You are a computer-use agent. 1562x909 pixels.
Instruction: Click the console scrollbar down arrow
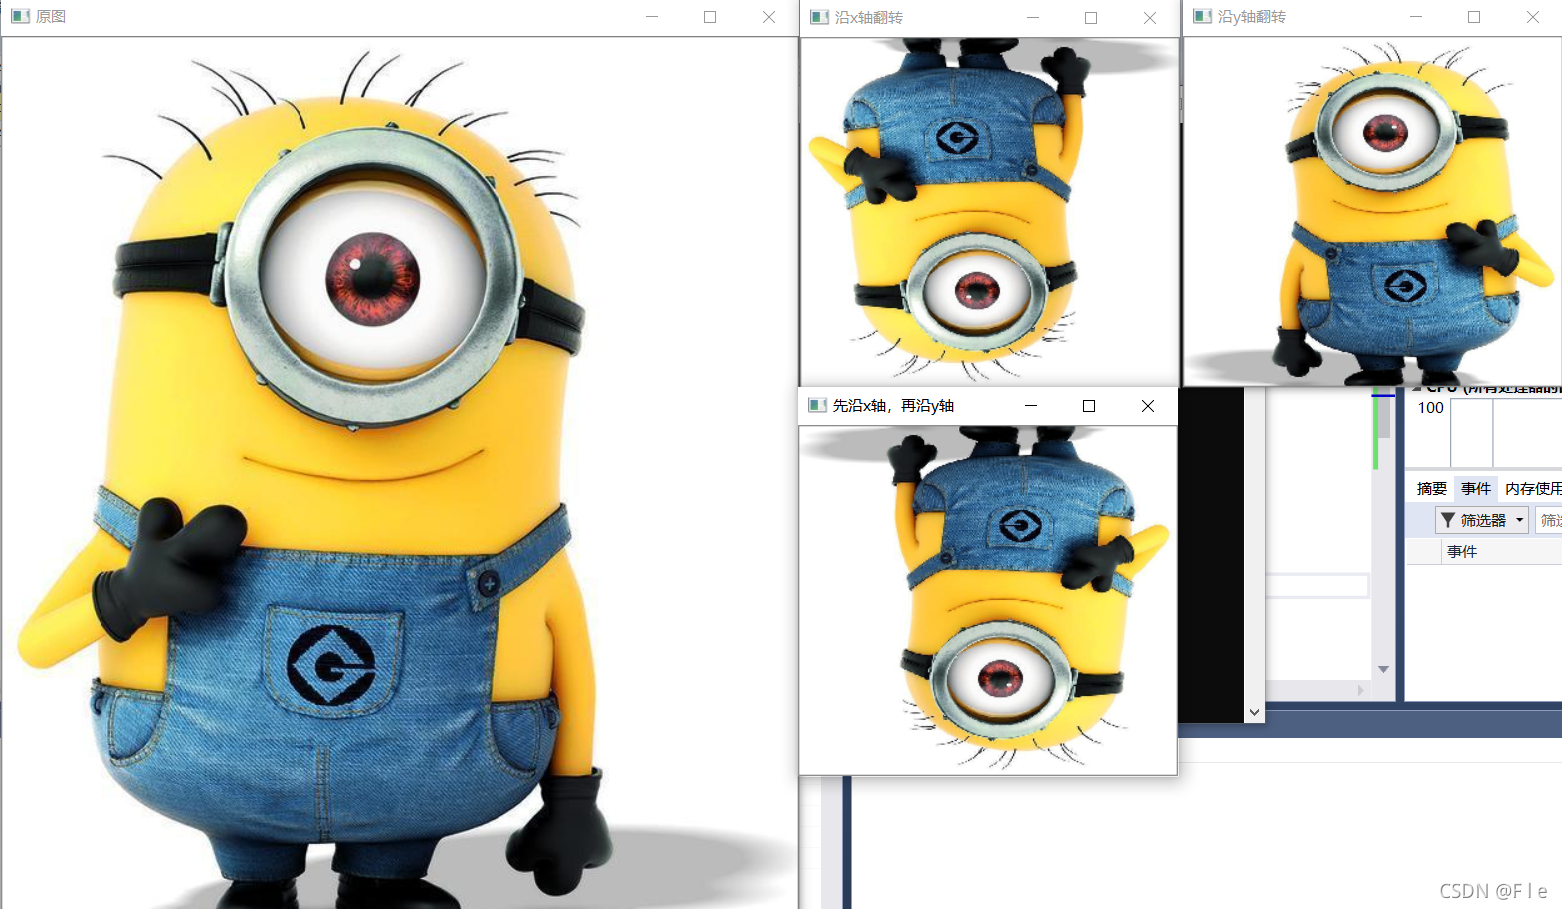(1254, 712)
